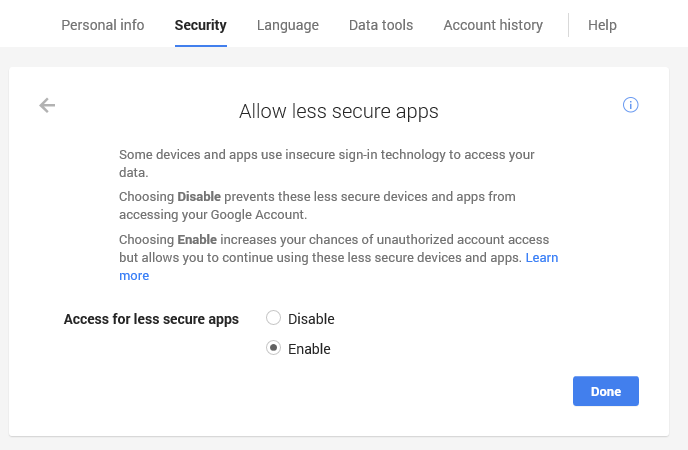
Task: Select the Disable radio button
Action: (x=273, y=318)
